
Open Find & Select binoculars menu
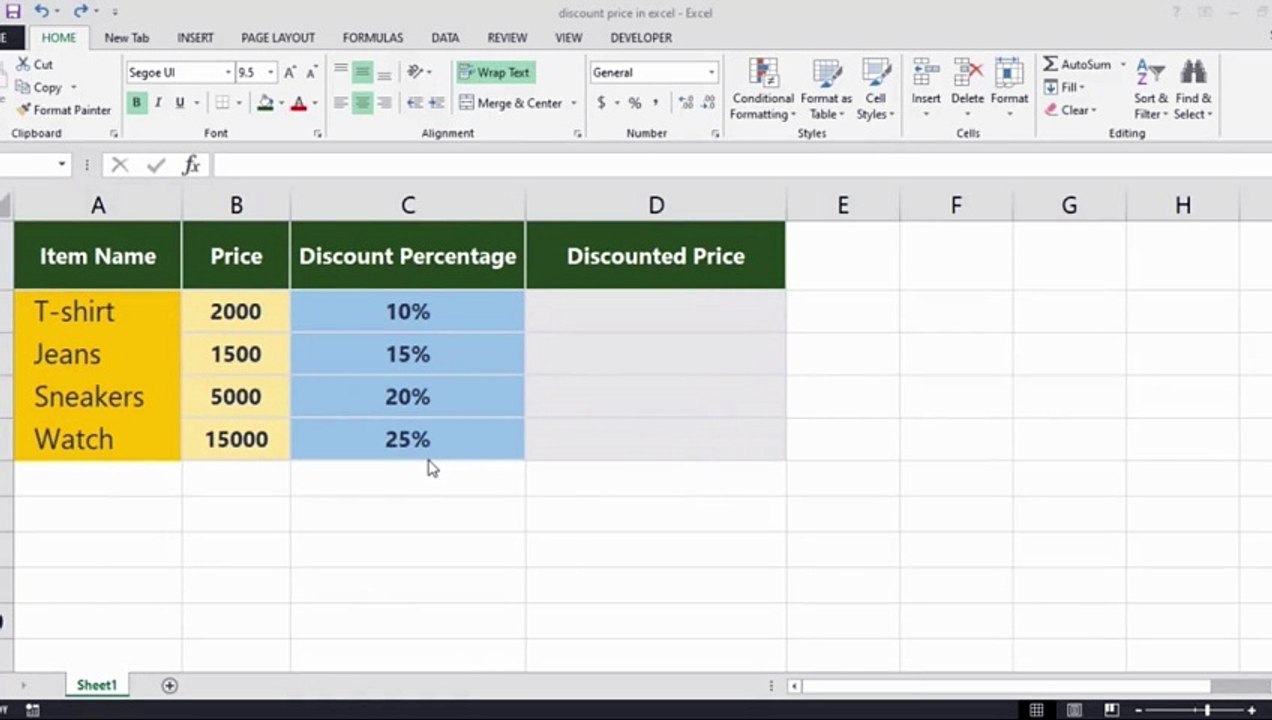point(1193,88)
